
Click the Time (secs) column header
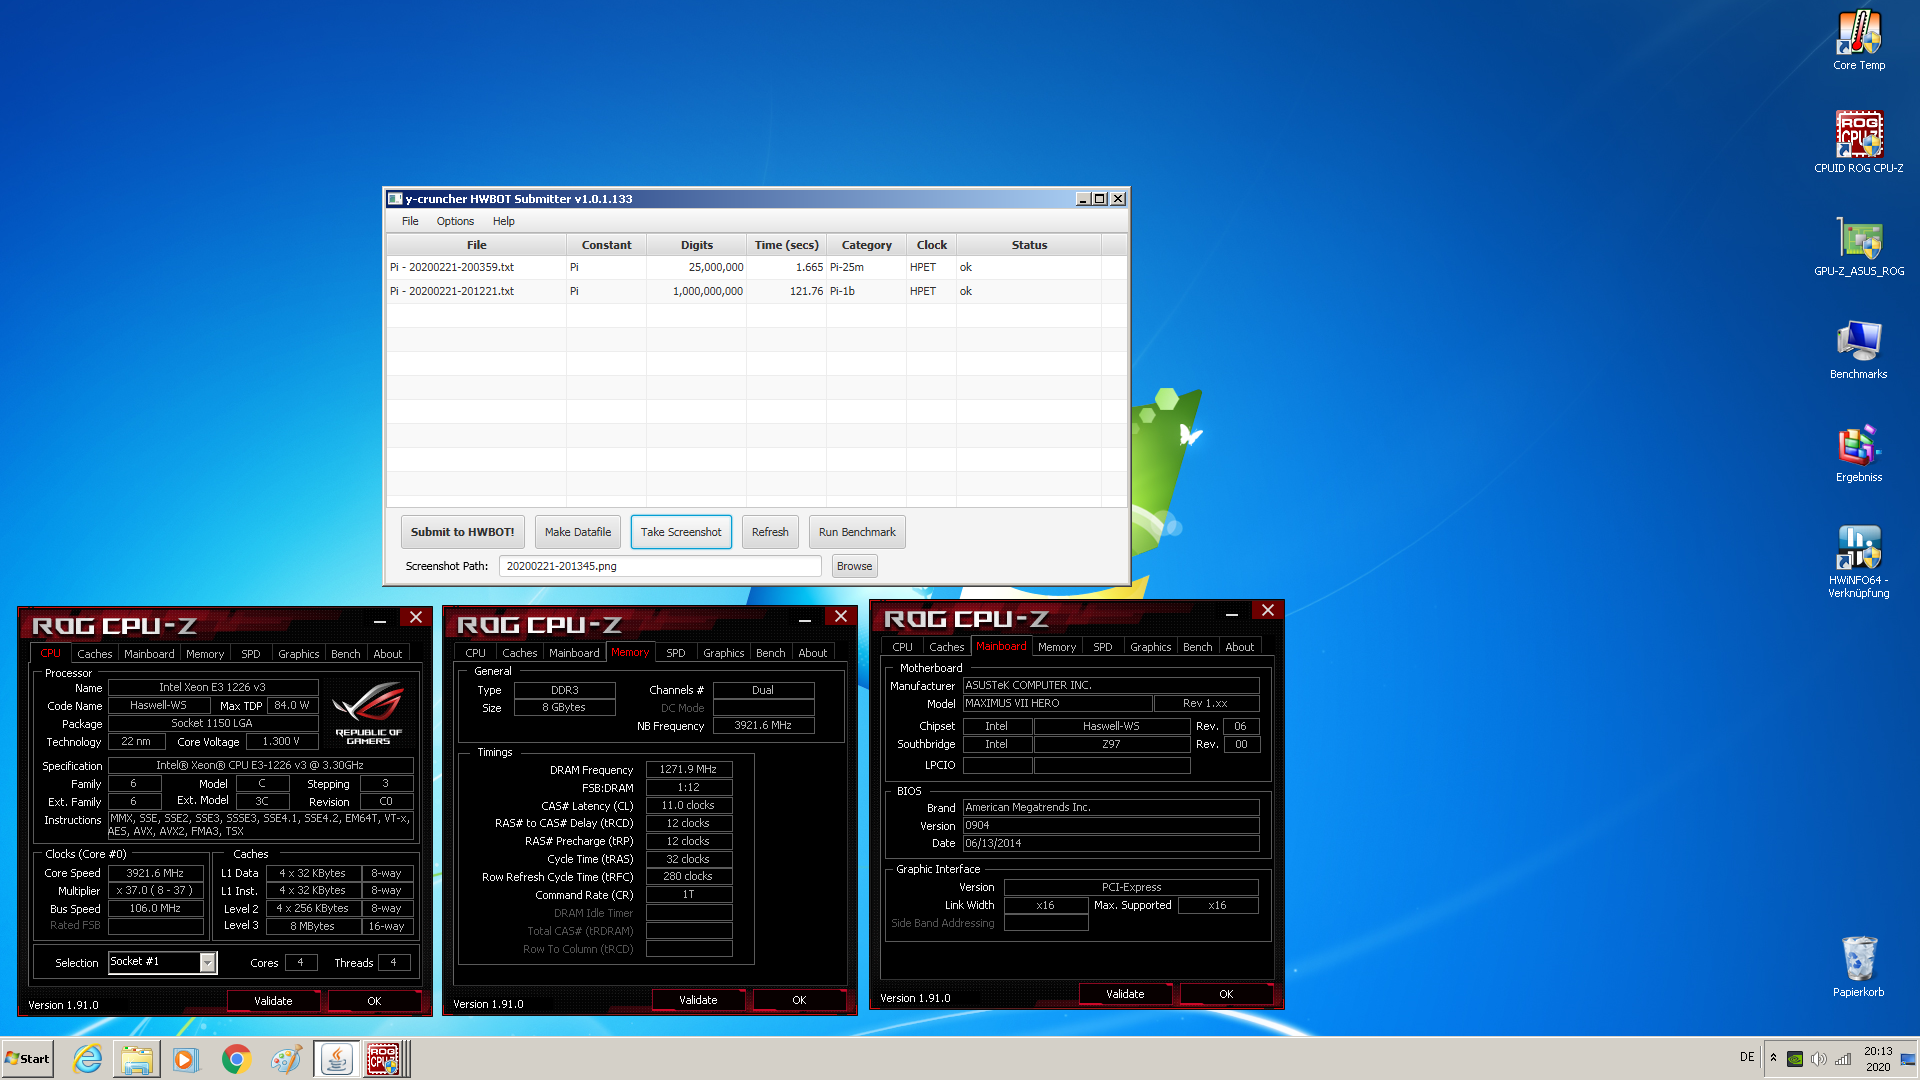click(x=787, y=245)
